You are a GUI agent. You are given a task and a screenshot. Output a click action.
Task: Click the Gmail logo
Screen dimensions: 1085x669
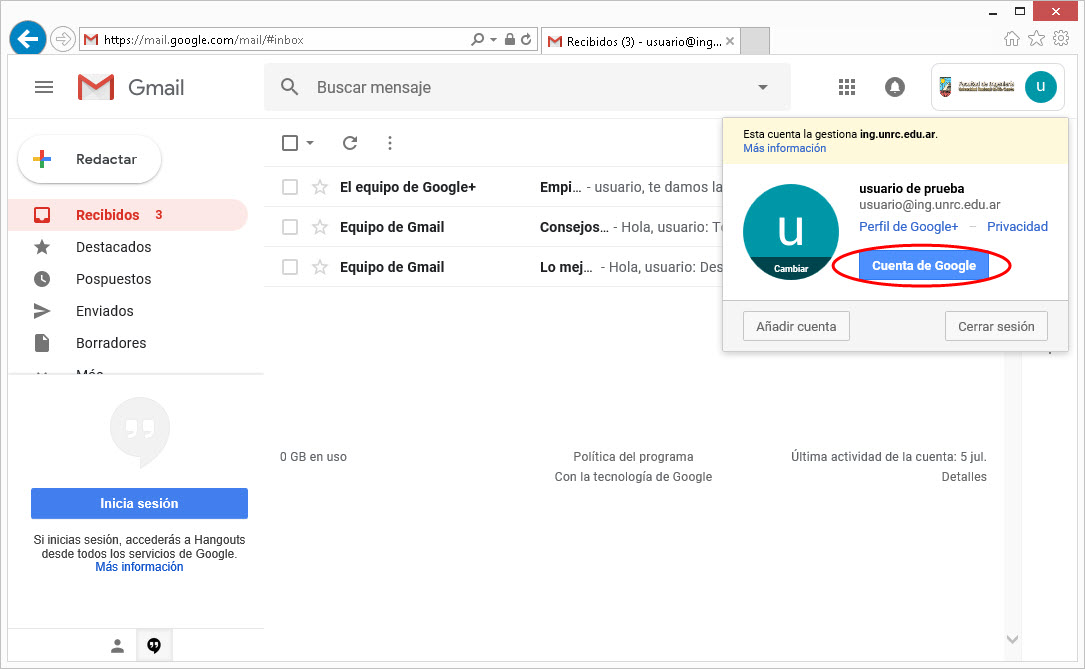pyautogui.click(x=131, y=87)
